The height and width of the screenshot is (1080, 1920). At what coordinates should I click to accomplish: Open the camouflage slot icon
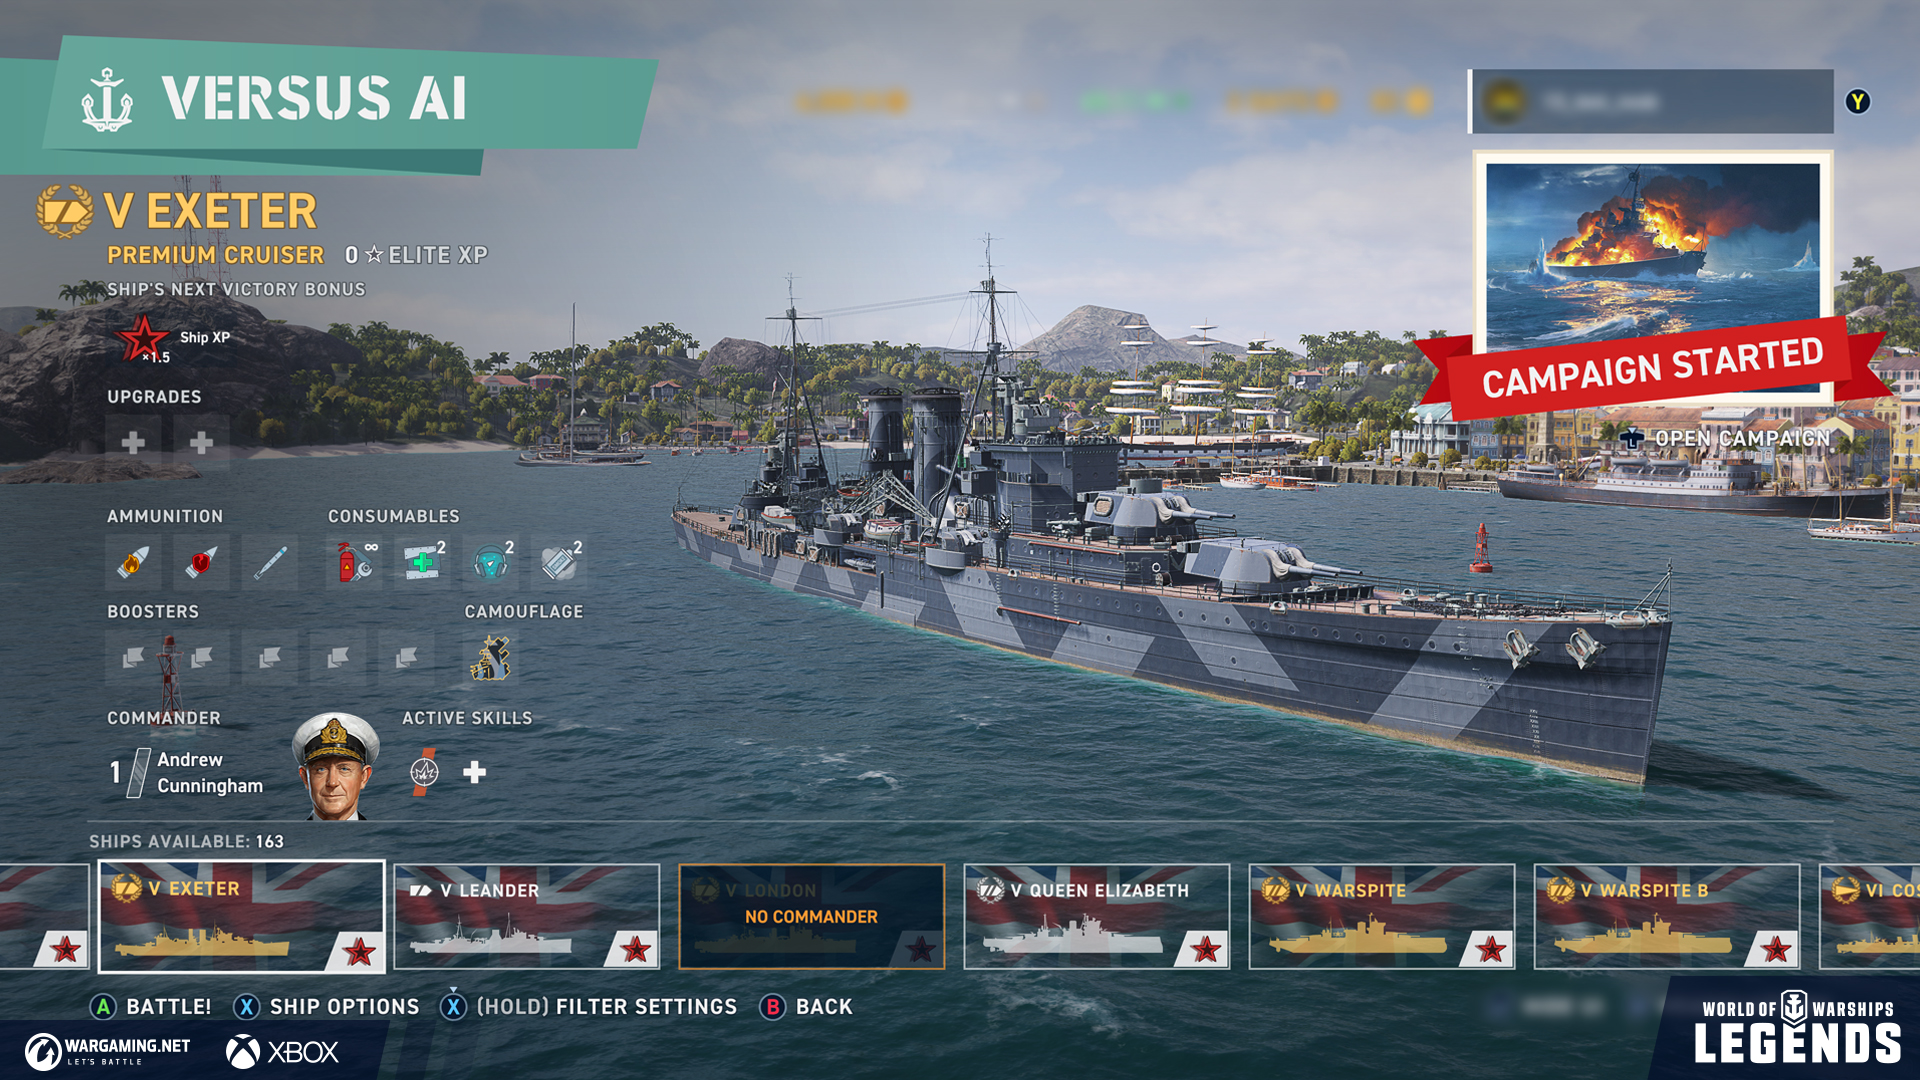coord(491,657)
